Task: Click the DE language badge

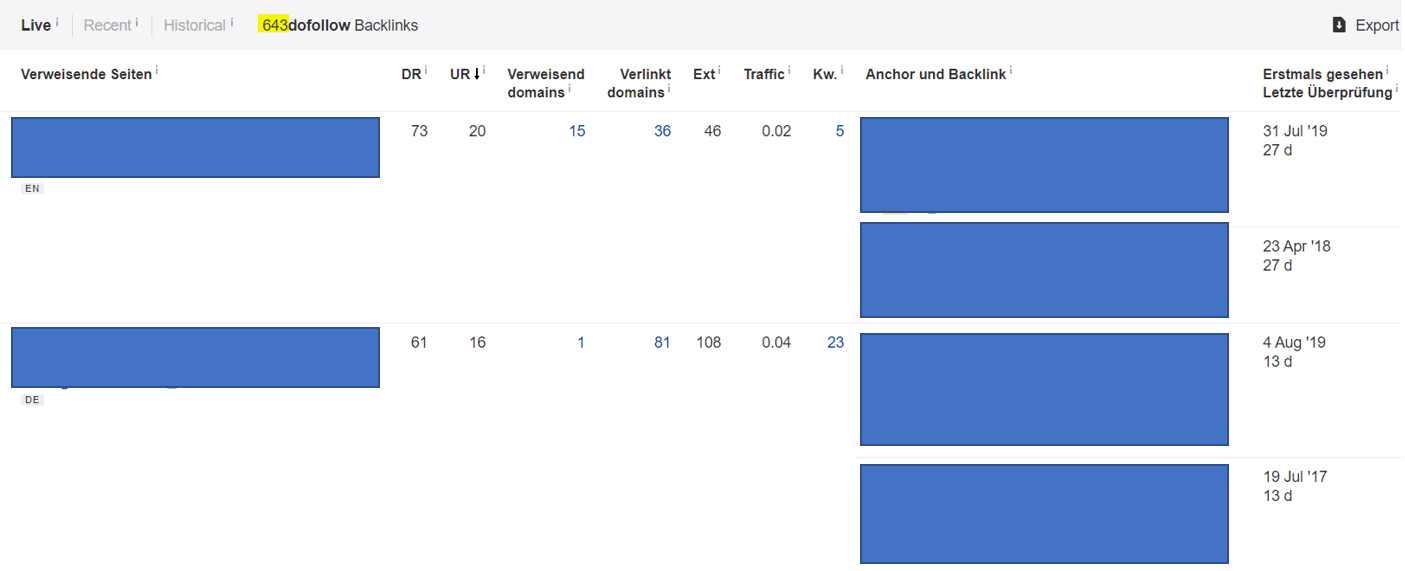Action: pyautogui.click(x=32, y=400)
